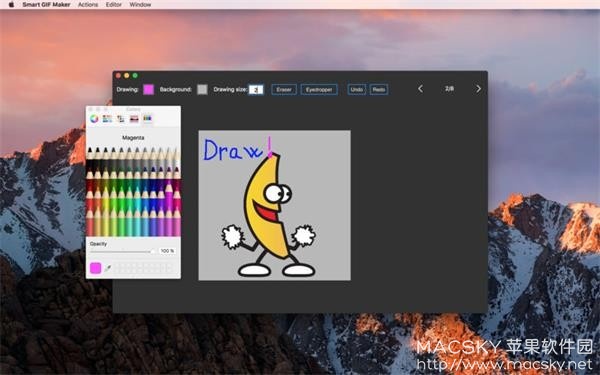Go to the previous frame arrow
This screenshot has width=600, height=375.
420,89
